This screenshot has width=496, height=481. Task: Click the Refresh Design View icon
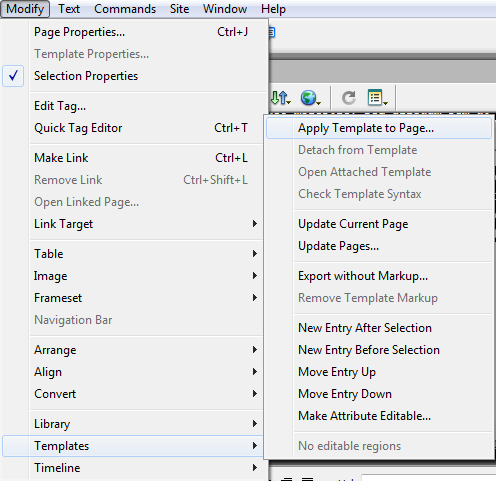click(349, 98)
